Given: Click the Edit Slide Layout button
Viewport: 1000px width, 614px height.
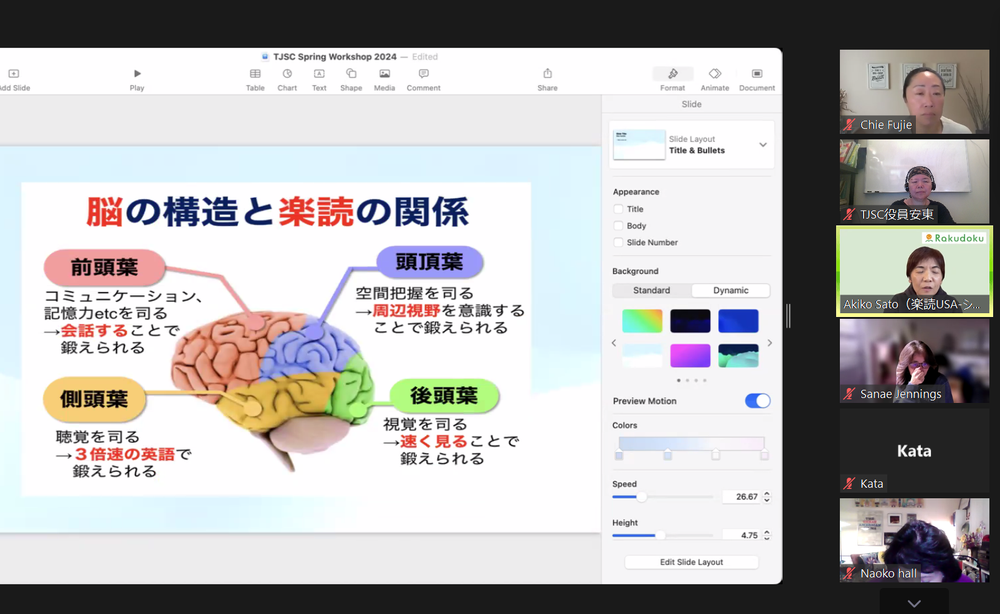Looking at the screenshot, I should [691, 562].
